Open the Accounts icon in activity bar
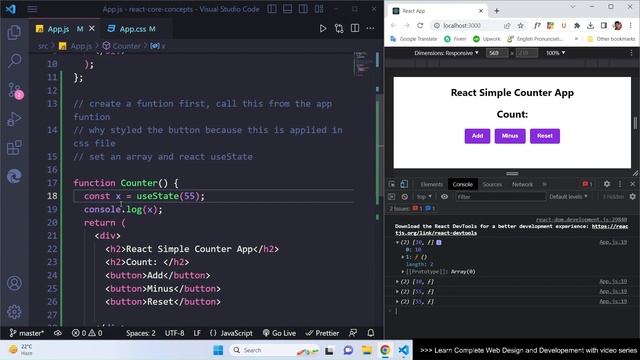Viewport: 640px width, 360px height. click(x=14, y=283)
